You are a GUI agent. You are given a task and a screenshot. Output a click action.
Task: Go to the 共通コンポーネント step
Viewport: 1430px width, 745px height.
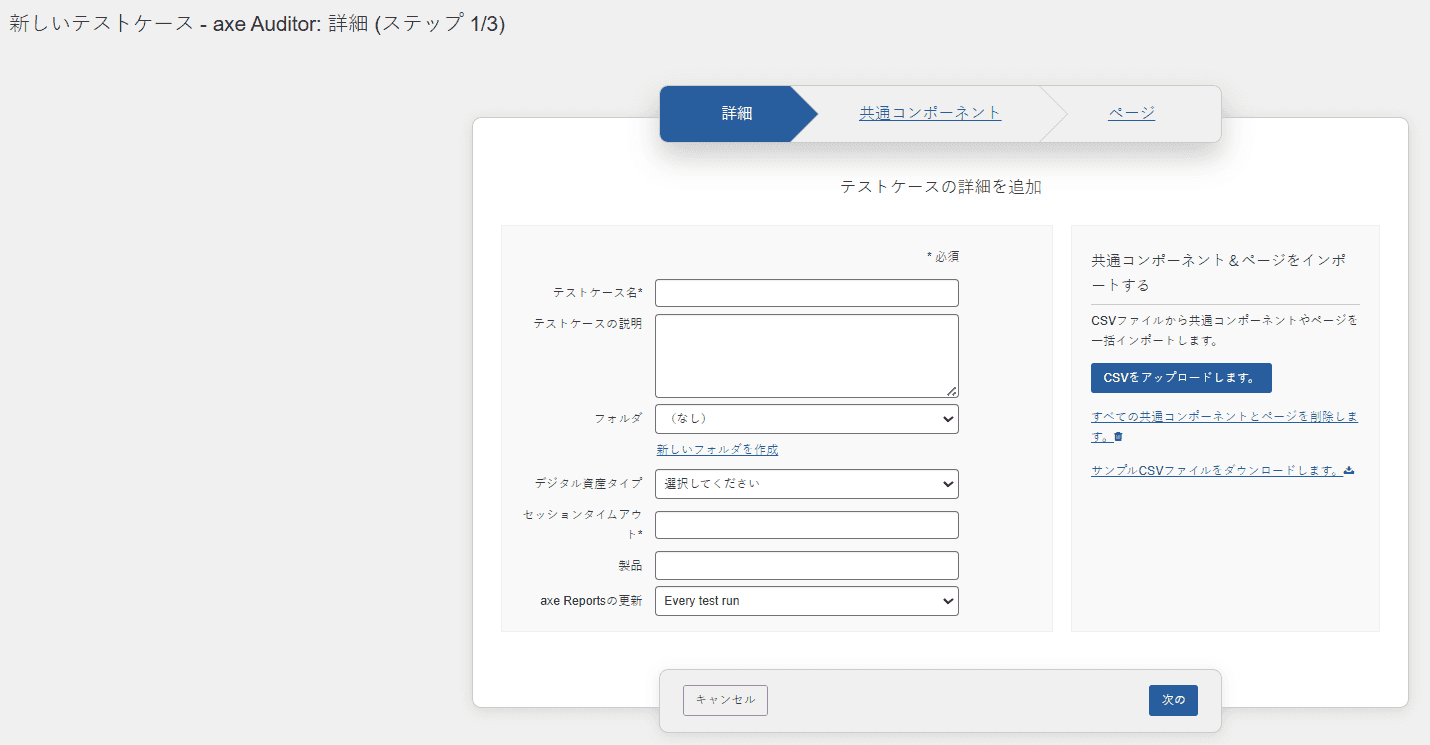click(929, 114)
